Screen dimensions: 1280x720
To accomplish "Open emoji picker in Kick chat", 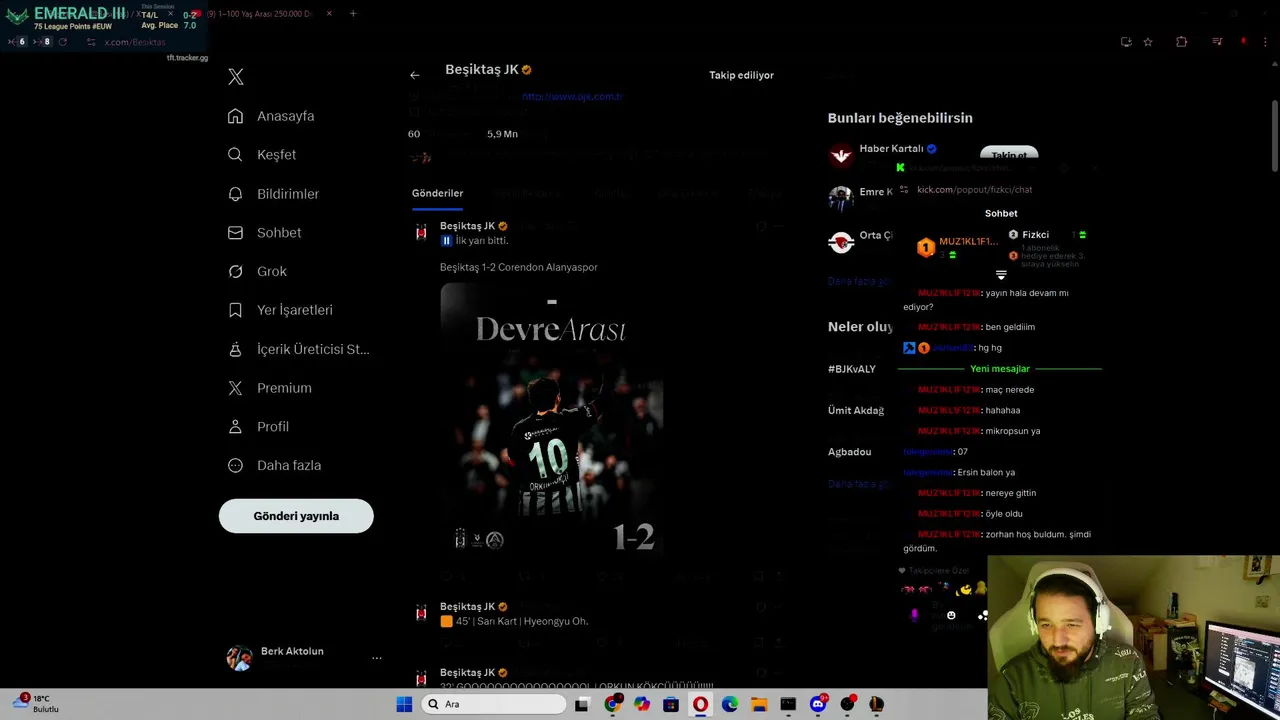I will coord(951,616).
